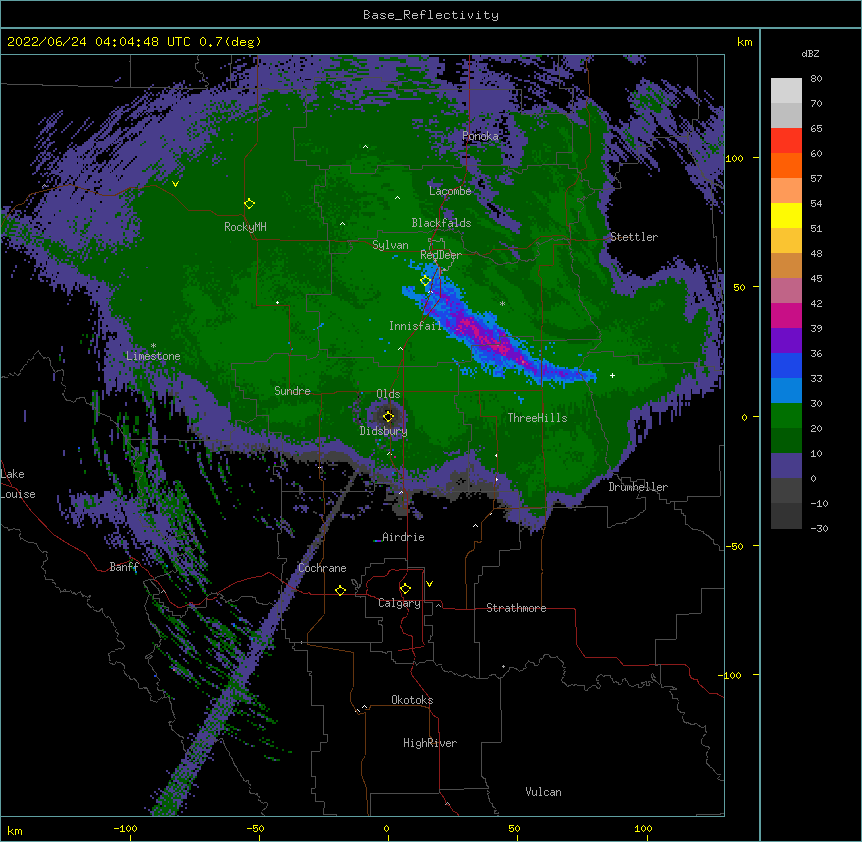Viewport: 862px width, 842px height.
Task: Click the Drumheller map label
Action: 638,487
